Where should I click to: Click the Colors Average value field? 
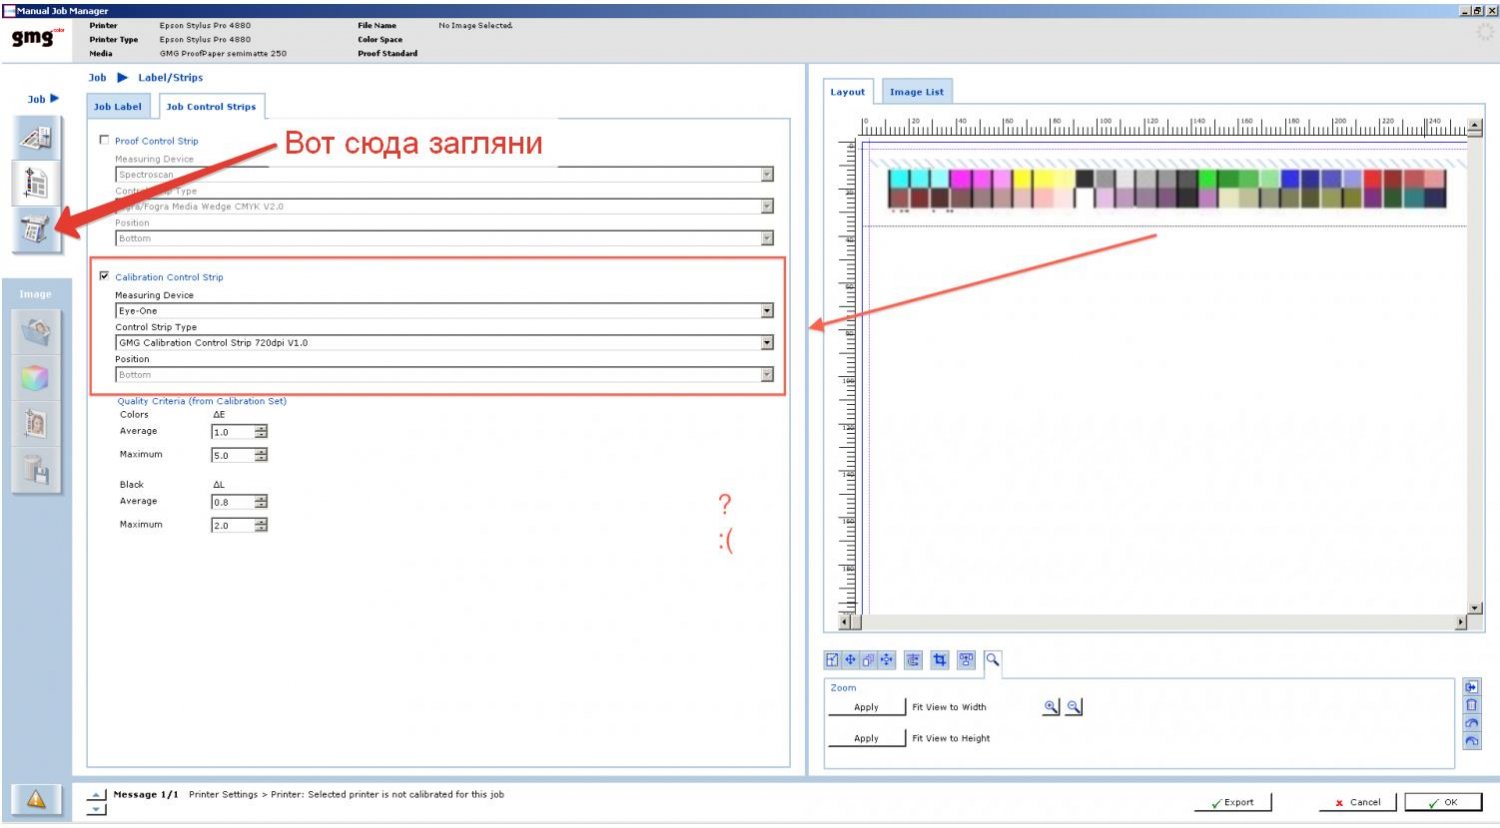[233, 432]
